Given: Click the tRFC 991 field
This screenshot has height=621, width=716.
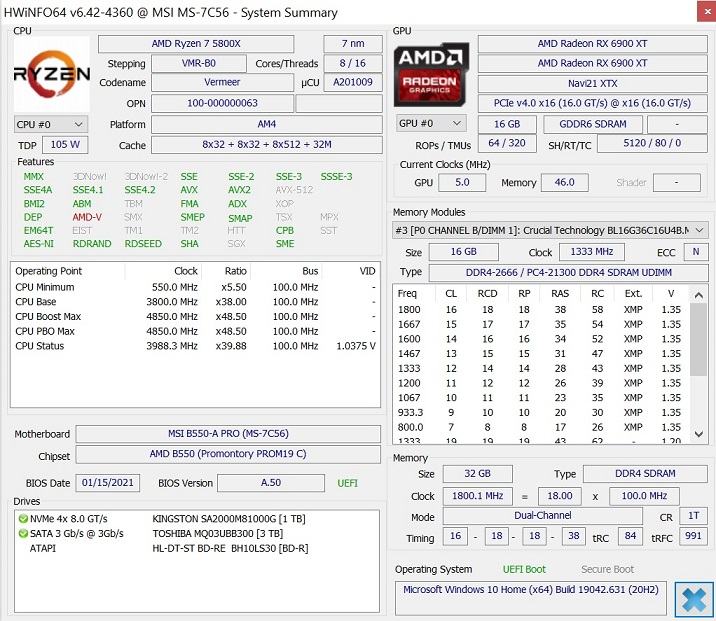Looking at the screenshot, I should pyautogui.click(x=694, y=536).
